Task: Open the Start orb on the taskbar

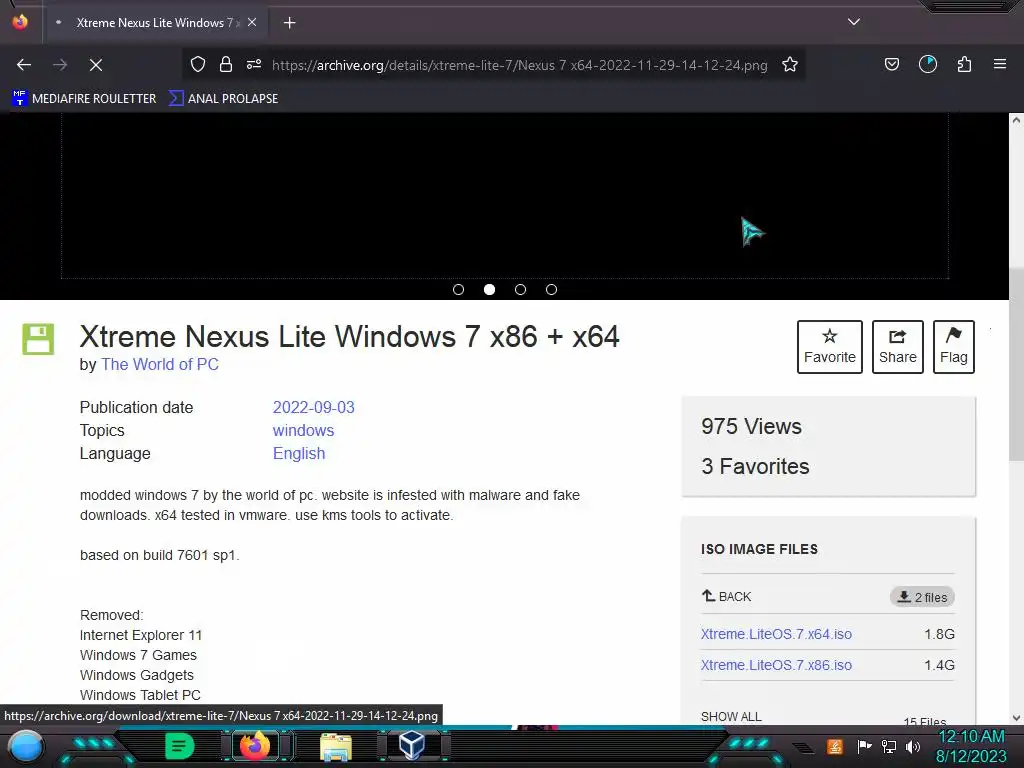Action: 26,747
